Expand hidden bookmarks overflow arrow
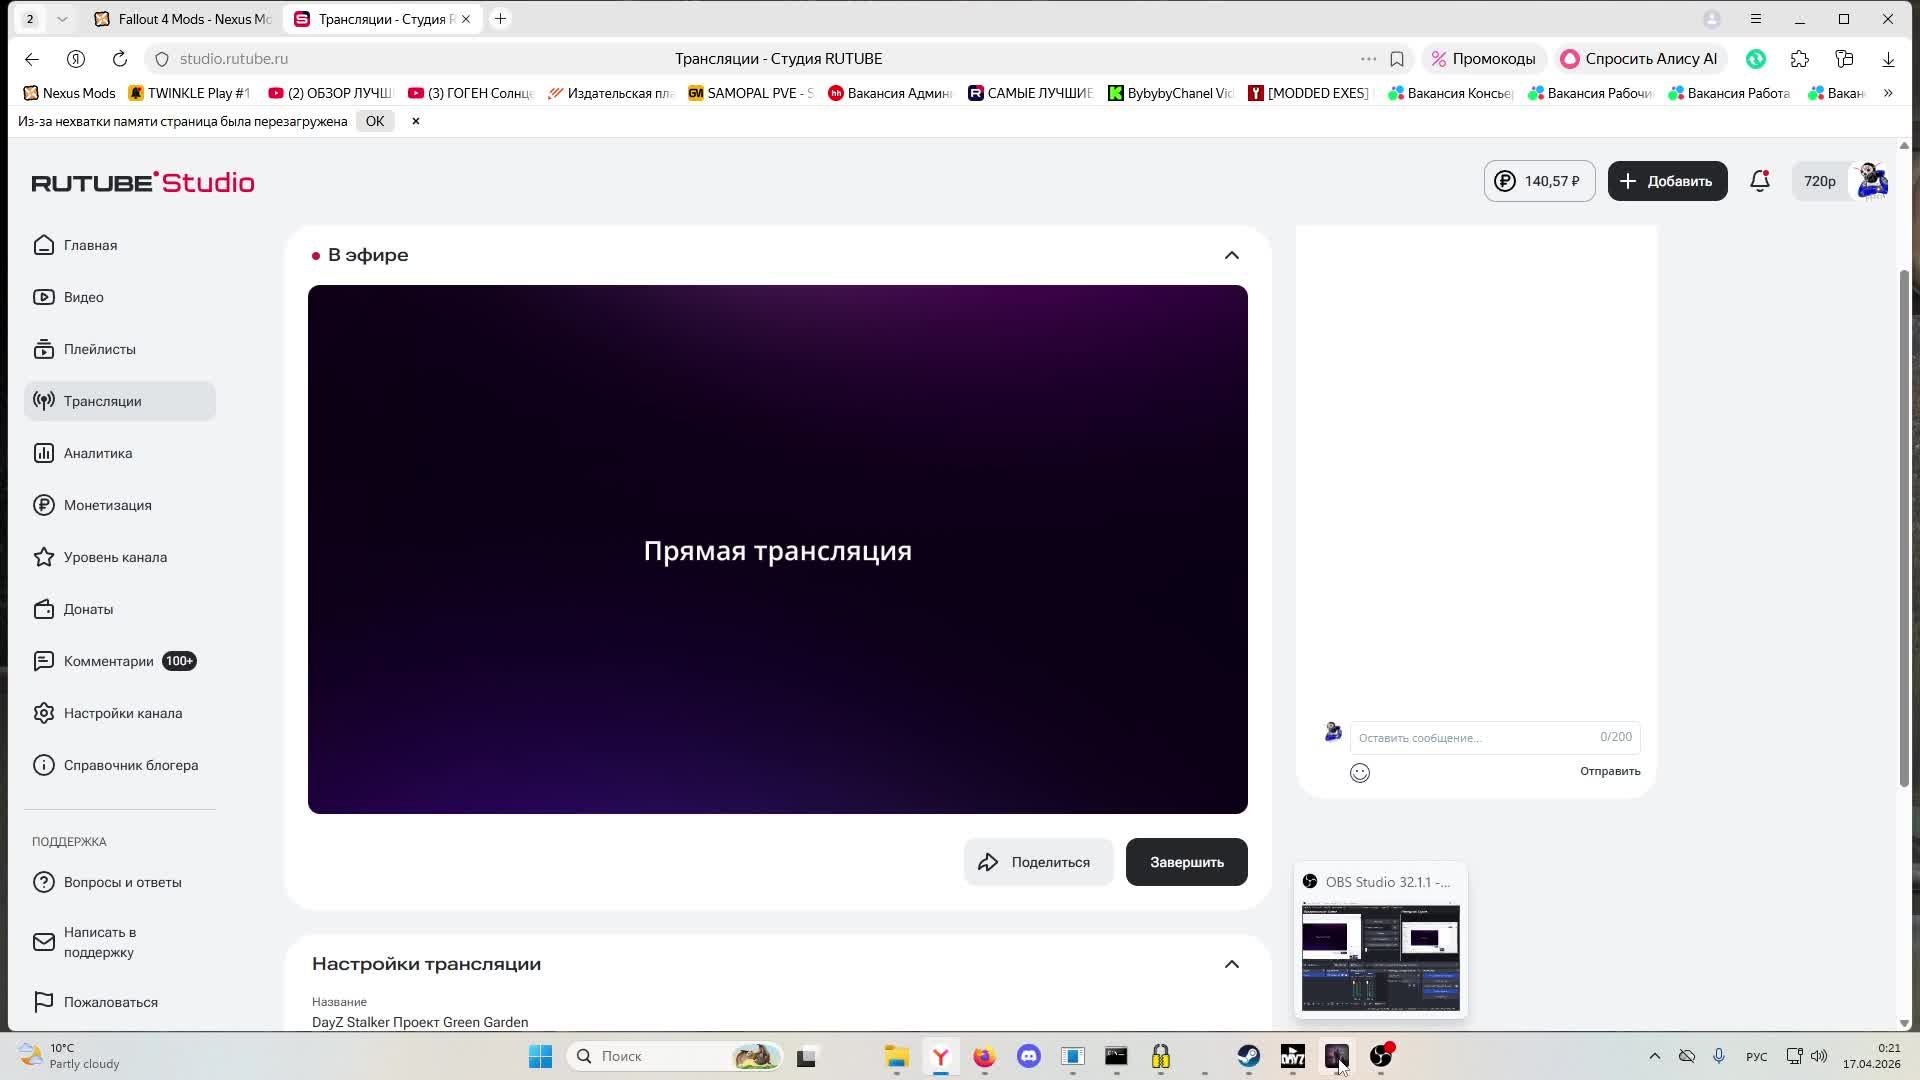The height and width of the screenshot is (1080, 1920). click(1888, 93)
